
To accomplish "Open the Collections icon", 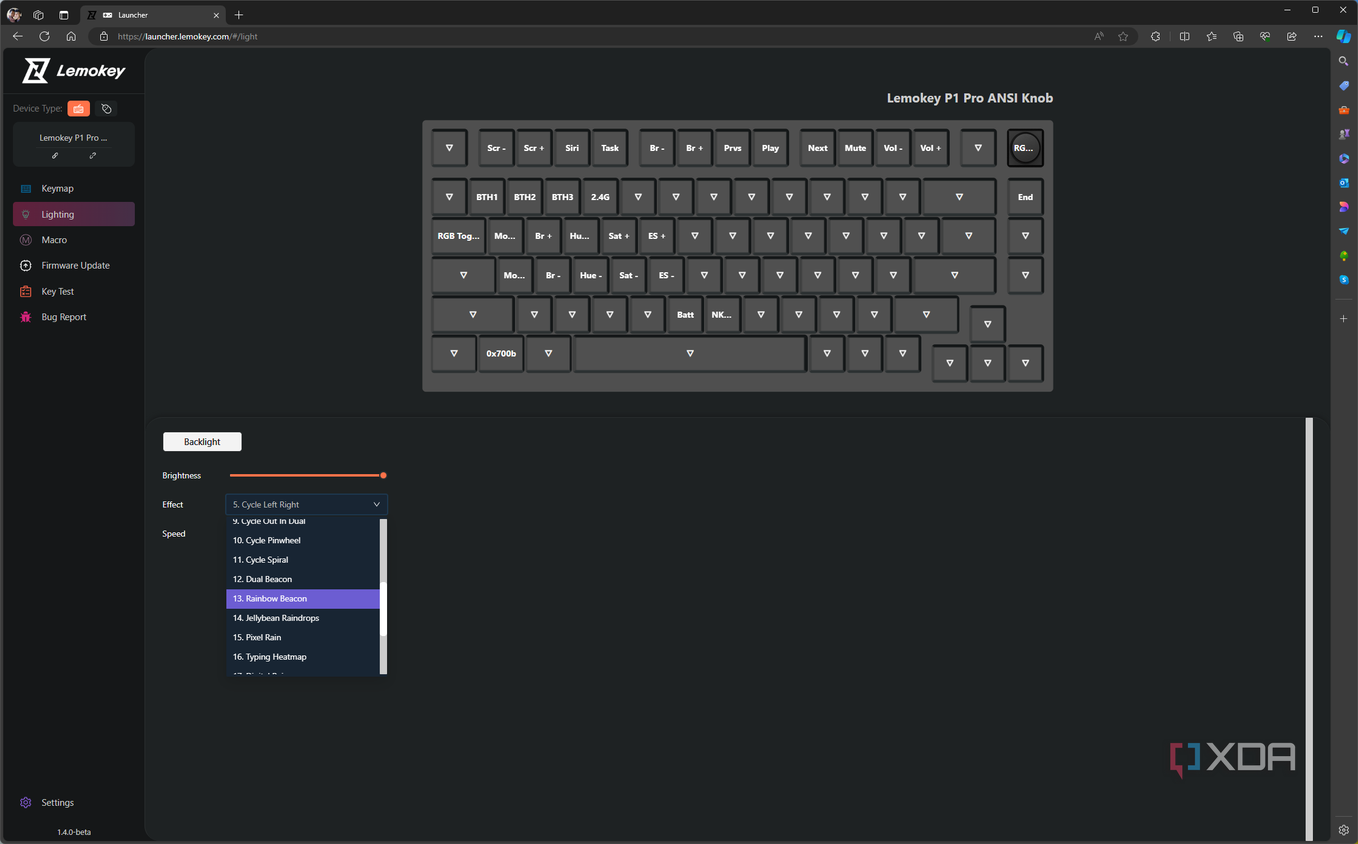I will coord(1238,36).
